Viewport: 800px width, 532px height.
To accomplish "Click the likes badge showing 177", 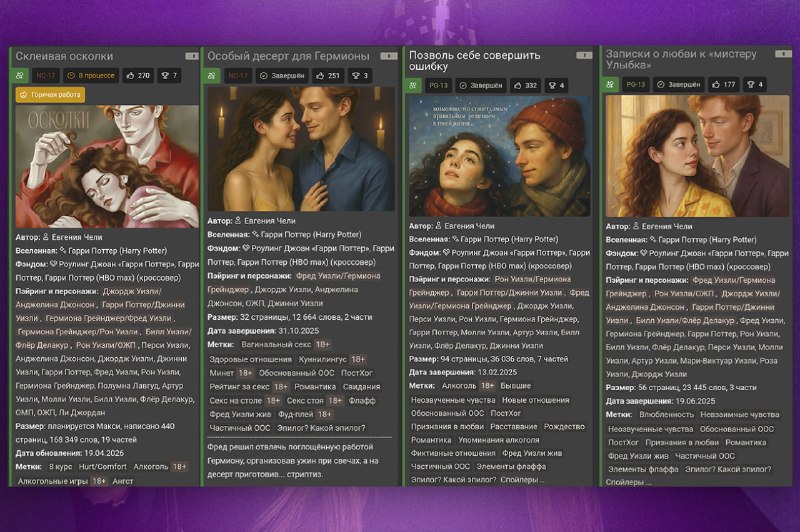I will (x=724, y=84).
